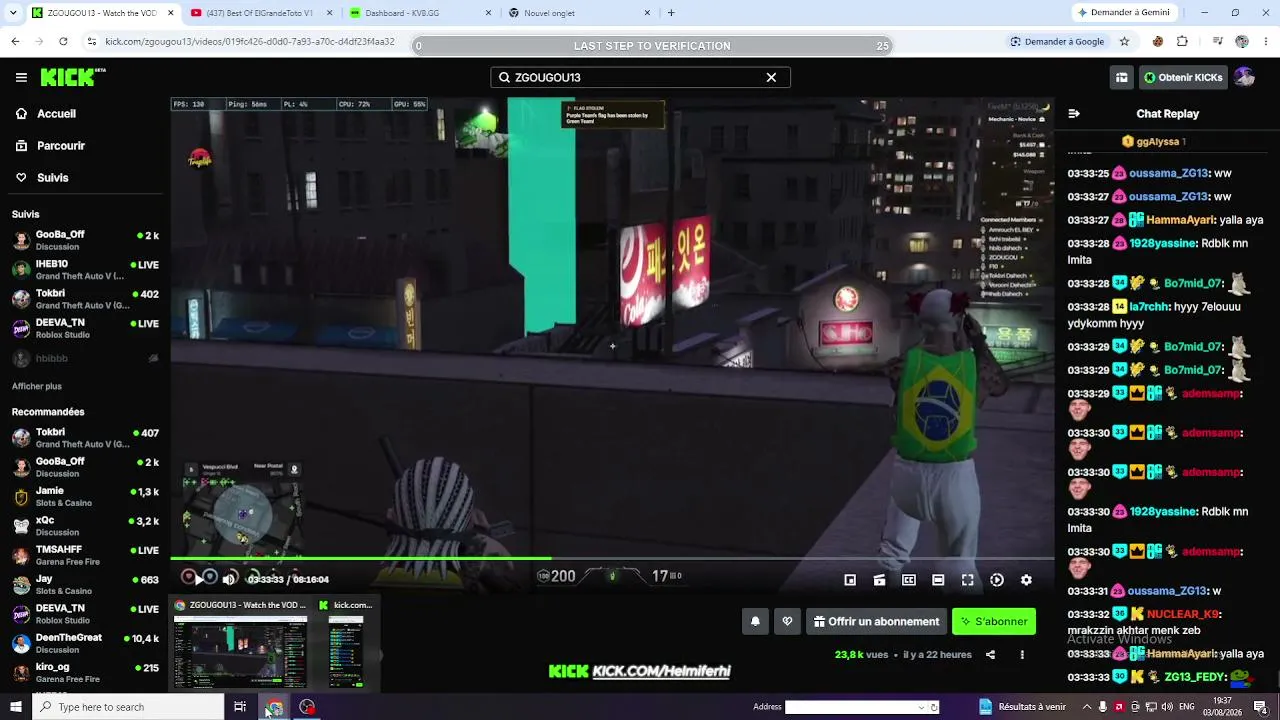1280x720 pixels.
Task: Open Windows notification center
Action: (1261, 707)
